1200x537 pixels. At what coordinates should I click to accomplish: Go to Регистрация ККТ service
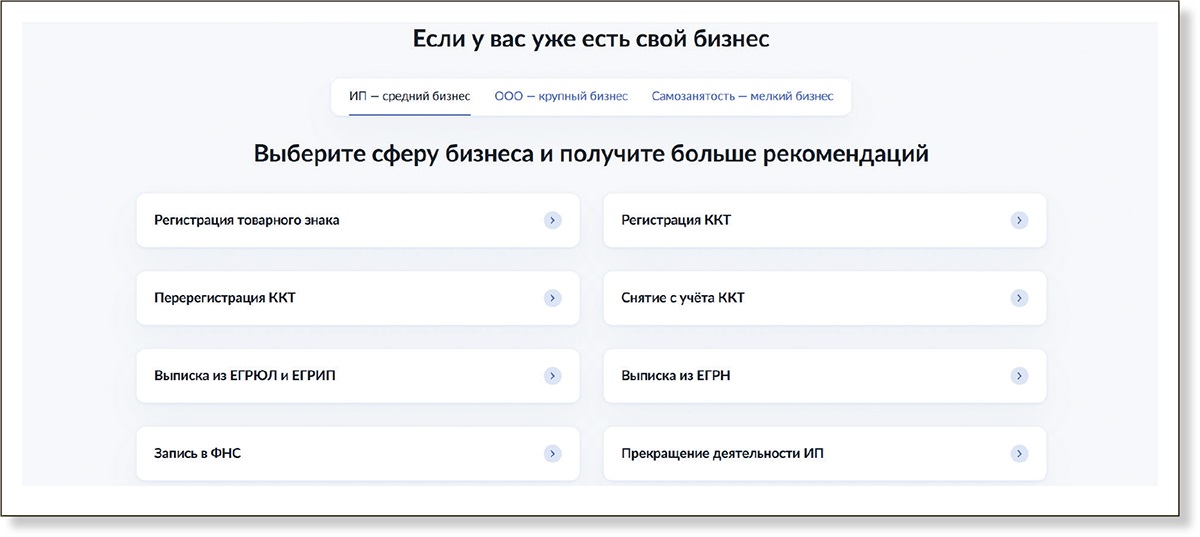[x=676, y=220]
